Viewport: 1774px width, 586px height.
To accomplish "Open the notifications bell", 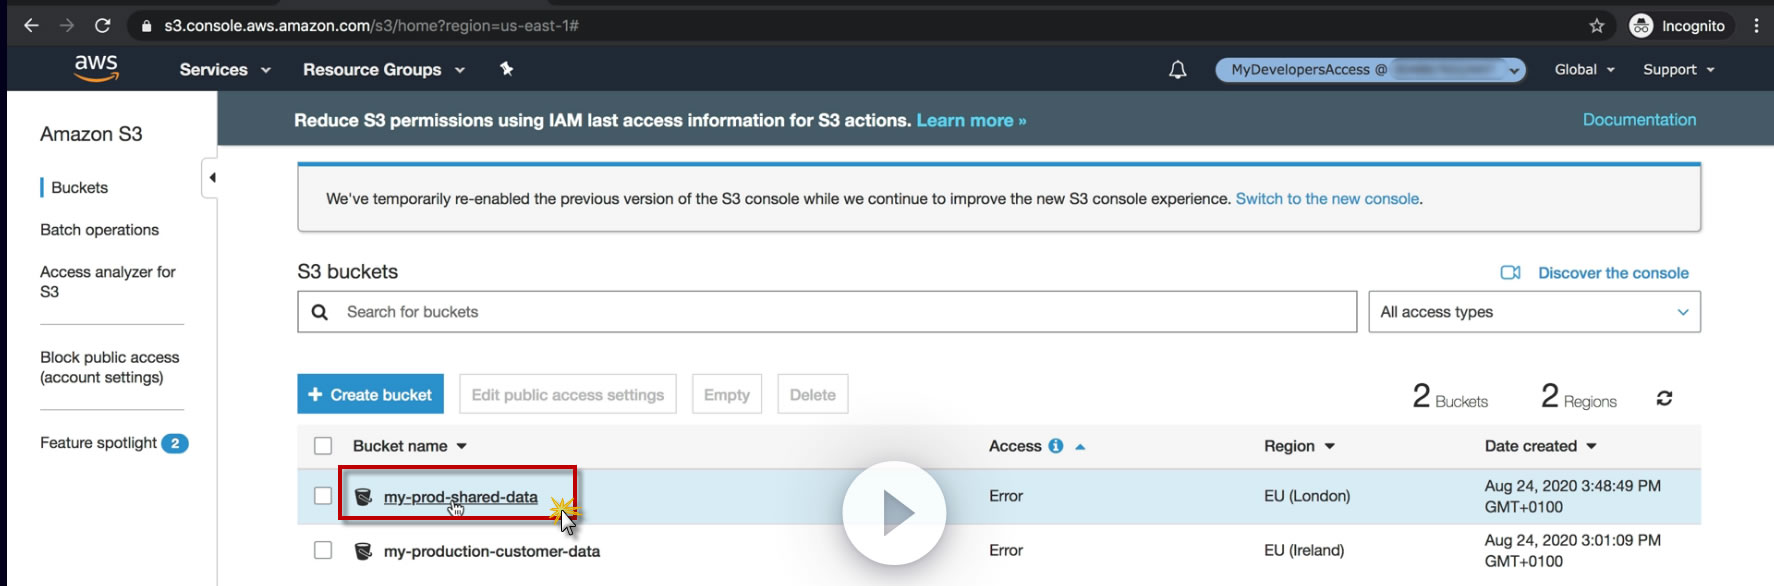I will (1178, 70).
